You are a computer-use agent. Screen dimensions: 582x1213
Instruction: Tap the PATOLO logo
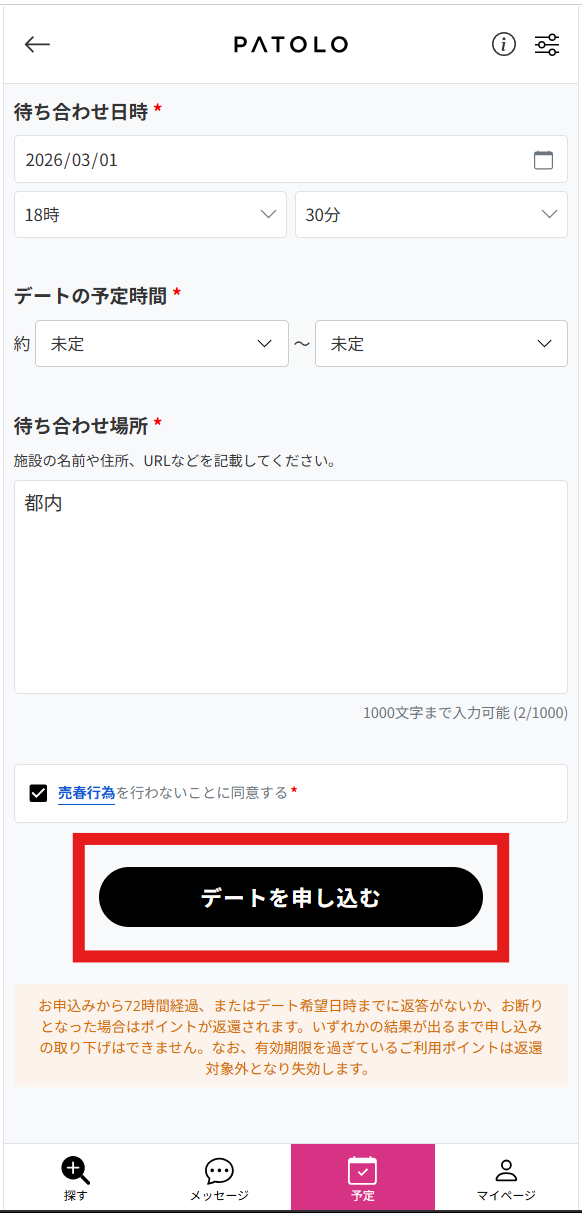(x=291, y=44)
